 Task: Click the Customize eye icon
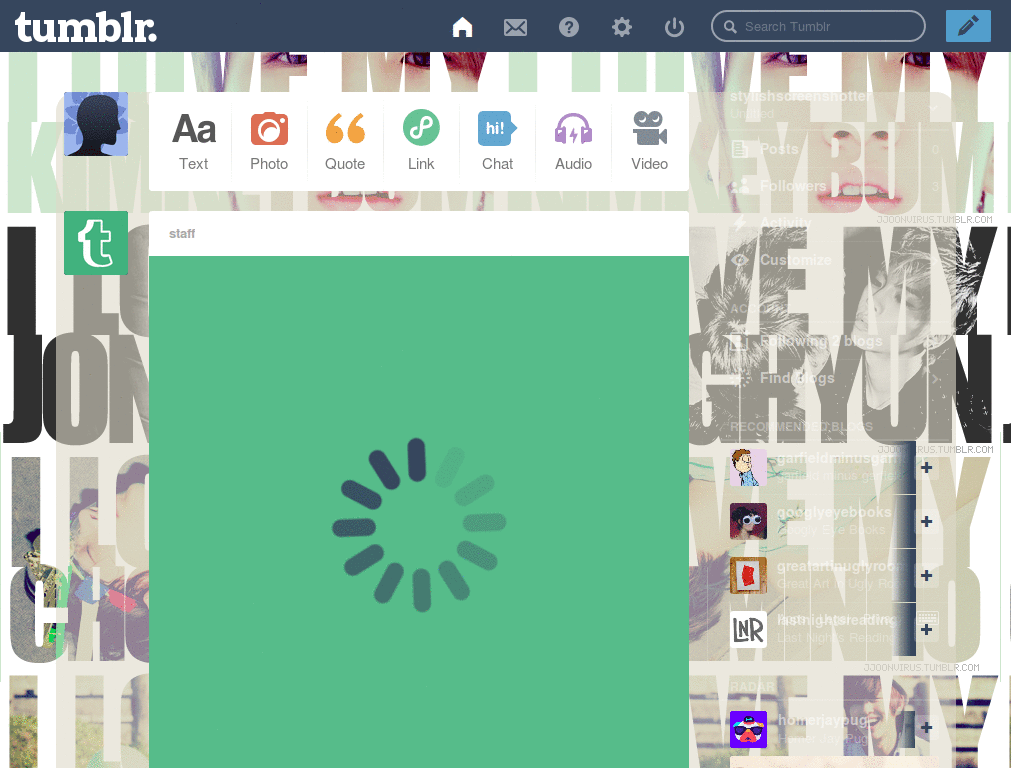click(739, 260)
